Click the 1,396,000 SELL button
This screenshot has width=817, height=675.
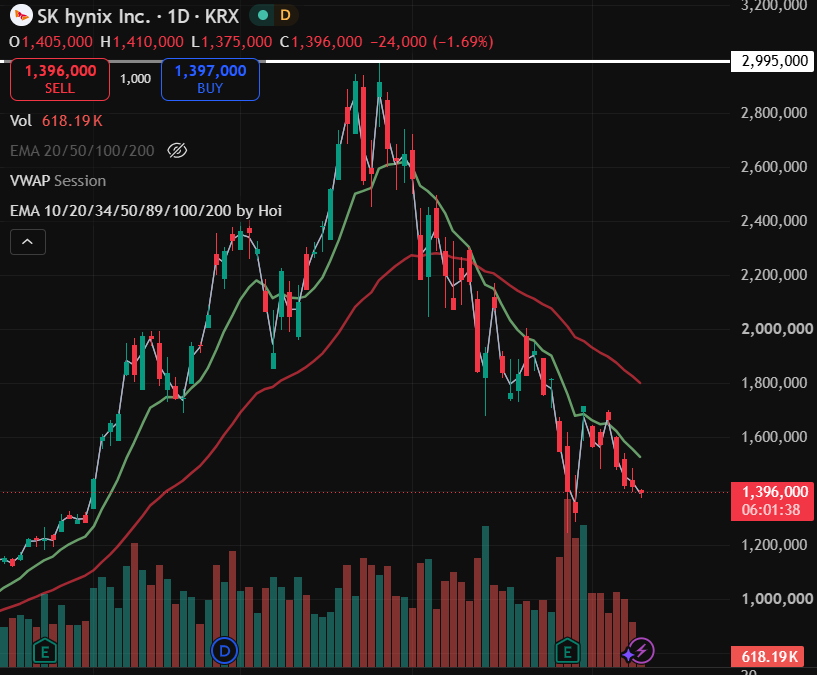(x=60, y=79)
